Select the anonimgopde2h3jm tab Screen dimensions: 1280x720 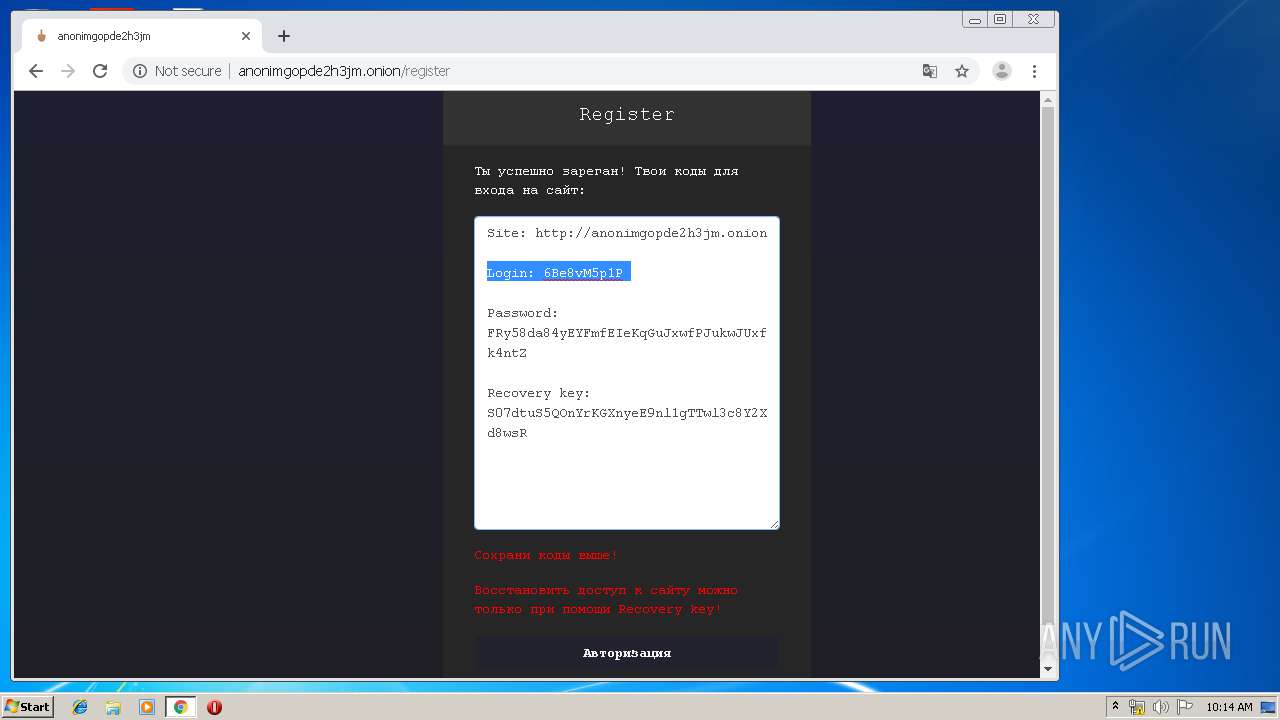[140, 36]
